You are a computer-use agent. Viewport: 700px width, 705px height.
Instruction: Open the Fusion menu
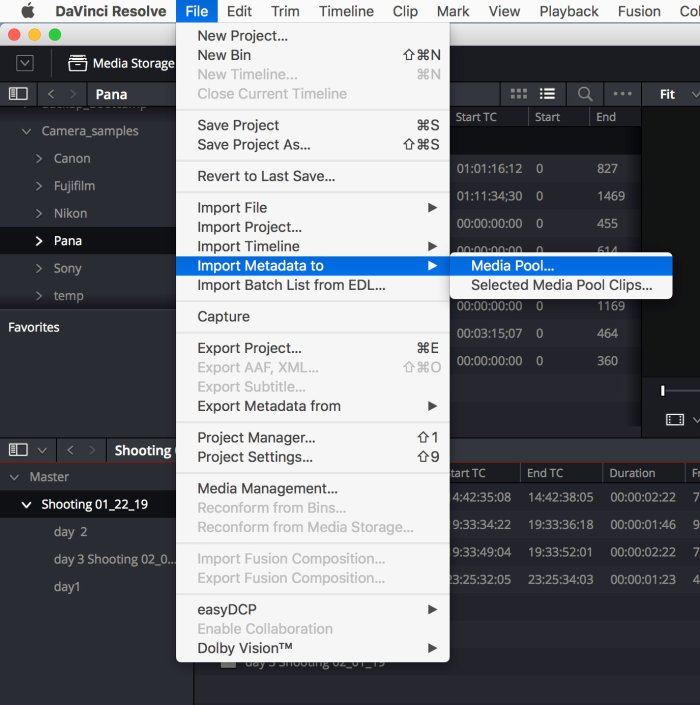639,11
